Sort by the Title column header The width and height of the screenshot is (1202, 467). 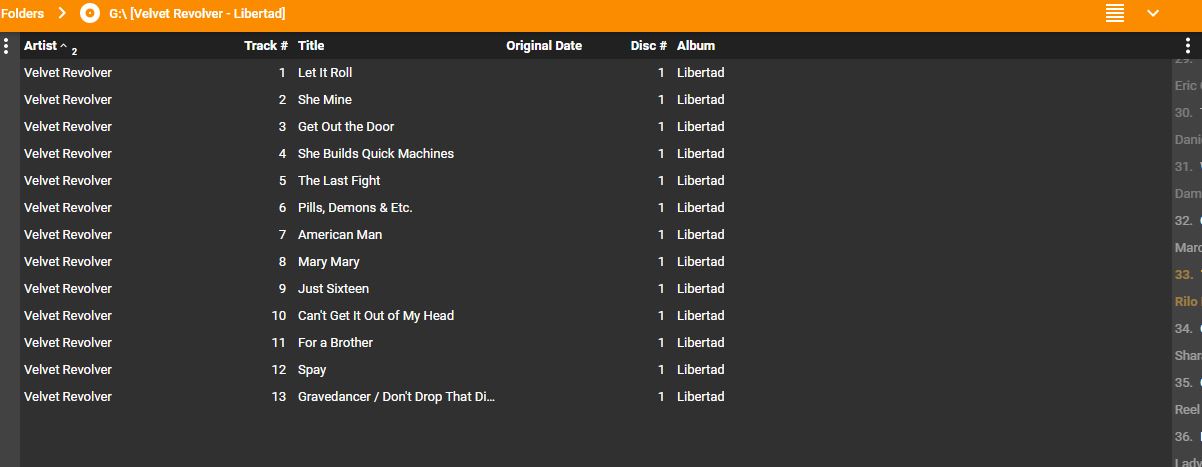point(311,46)
